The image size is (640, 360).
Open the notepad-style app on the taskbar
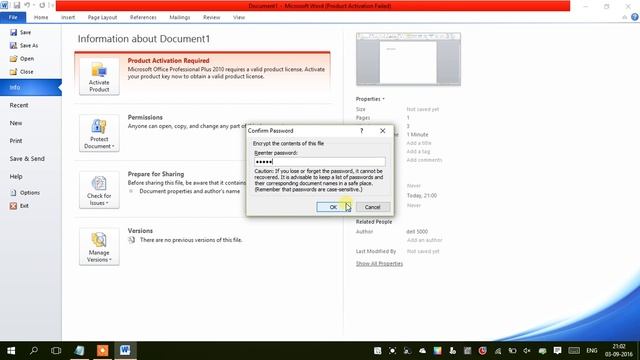tap(80, 351)
